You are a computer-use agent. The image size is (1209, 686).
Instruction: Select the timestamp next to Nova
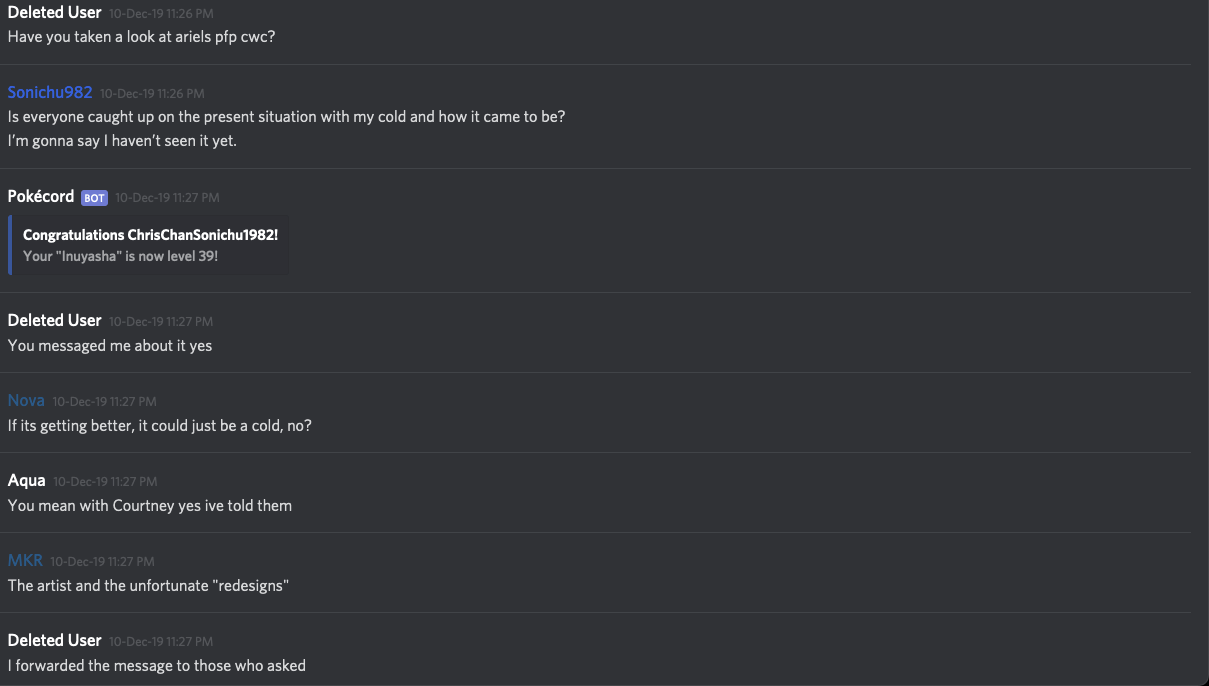(105, 402)
